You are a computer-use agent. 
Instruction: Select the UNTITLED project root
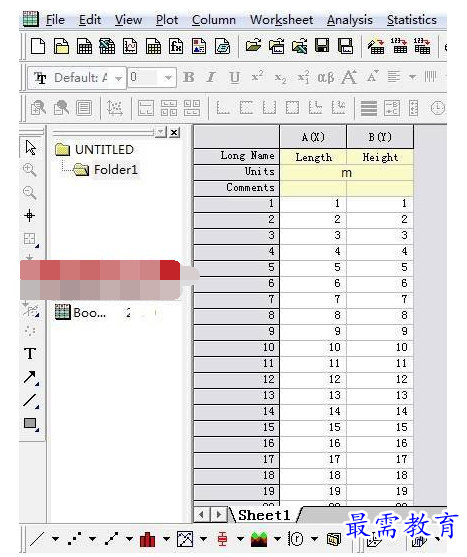(x=104, y=150)
